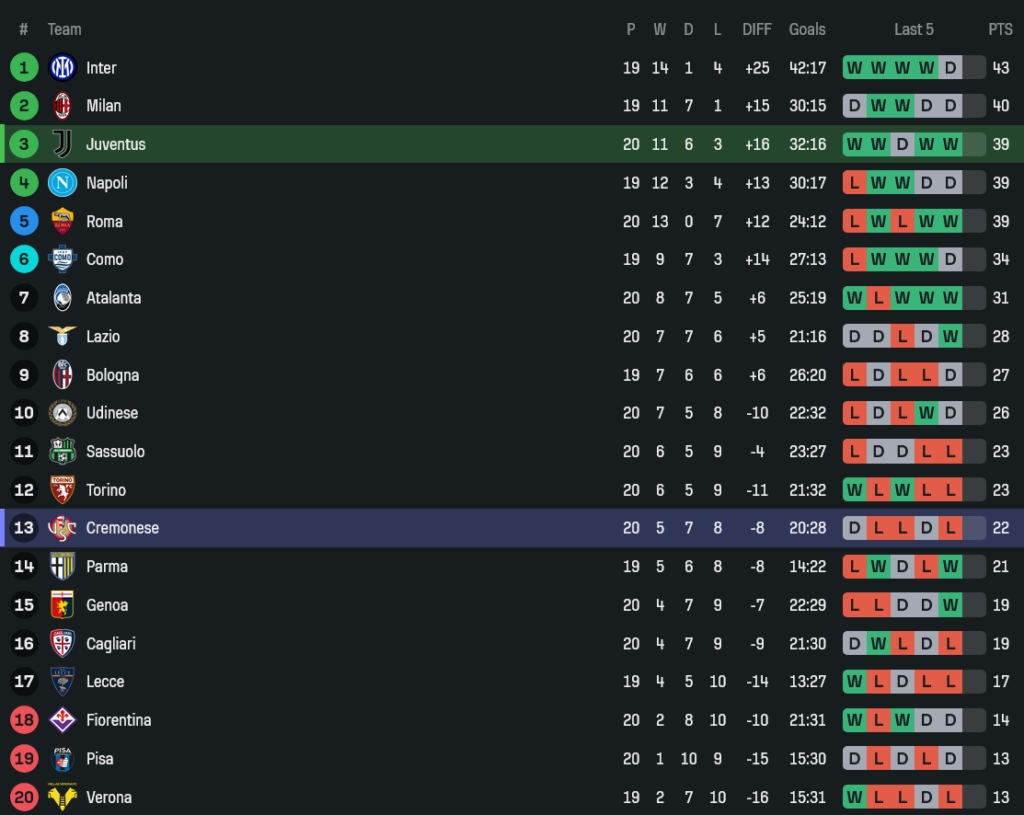Open the Atalanta team badge

coord(63,298)
